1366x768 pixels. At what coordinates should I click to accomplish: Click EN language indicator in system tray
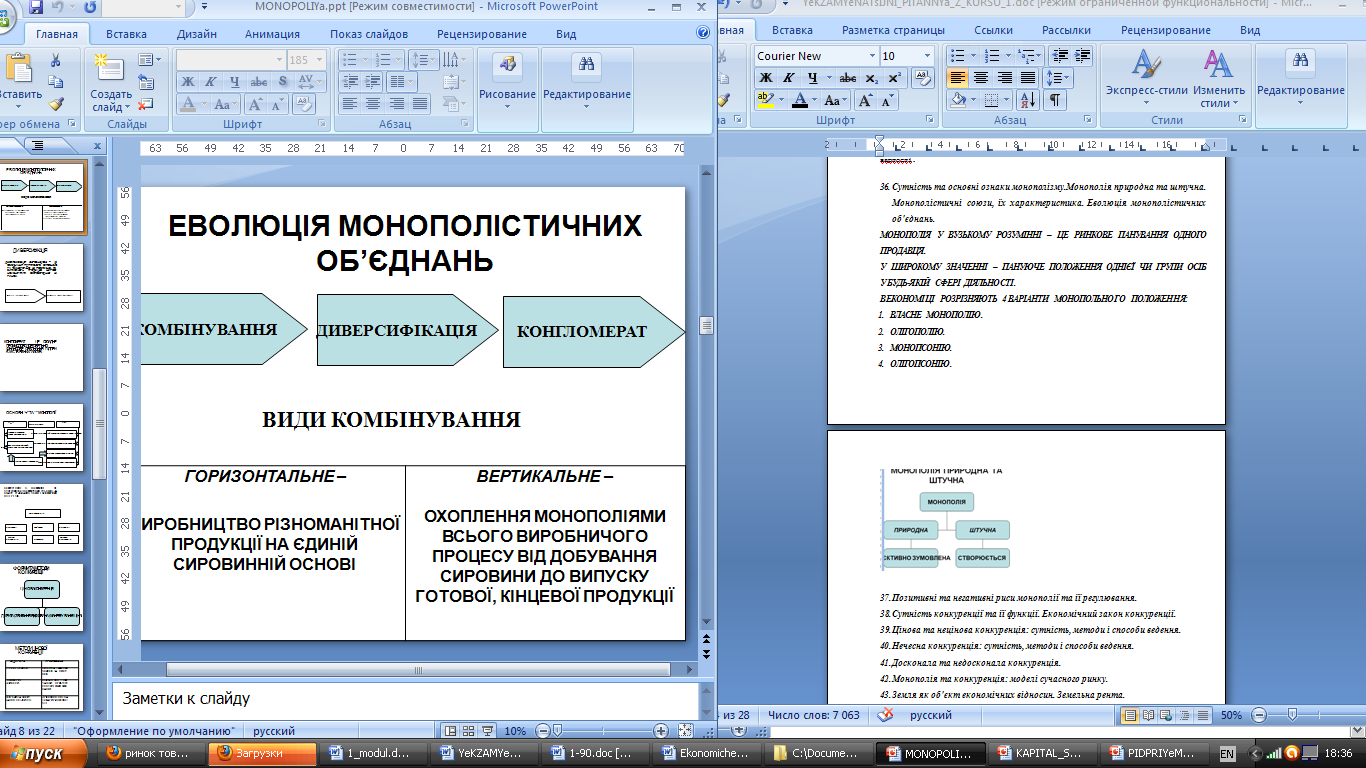click(x=1227, y=753)
